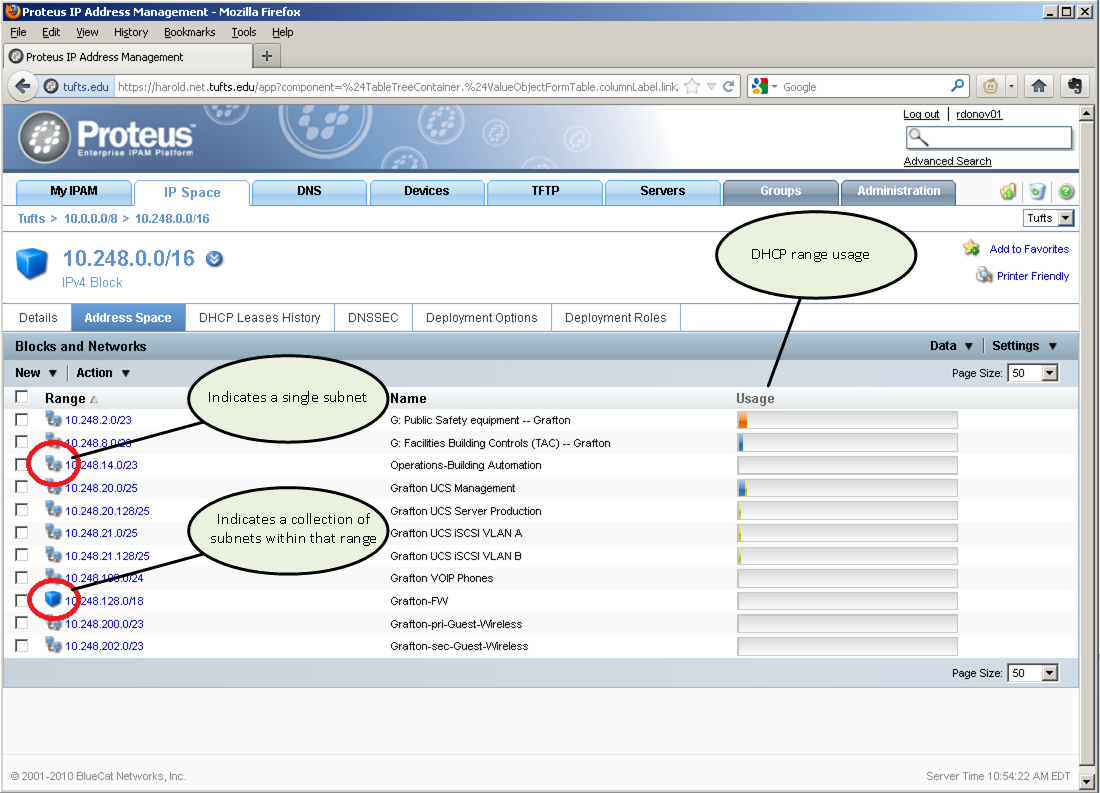The height and width of the screenshot is (793, 1100).
Task: Switch to the DNS tab
Action: (x=309, y=191)
